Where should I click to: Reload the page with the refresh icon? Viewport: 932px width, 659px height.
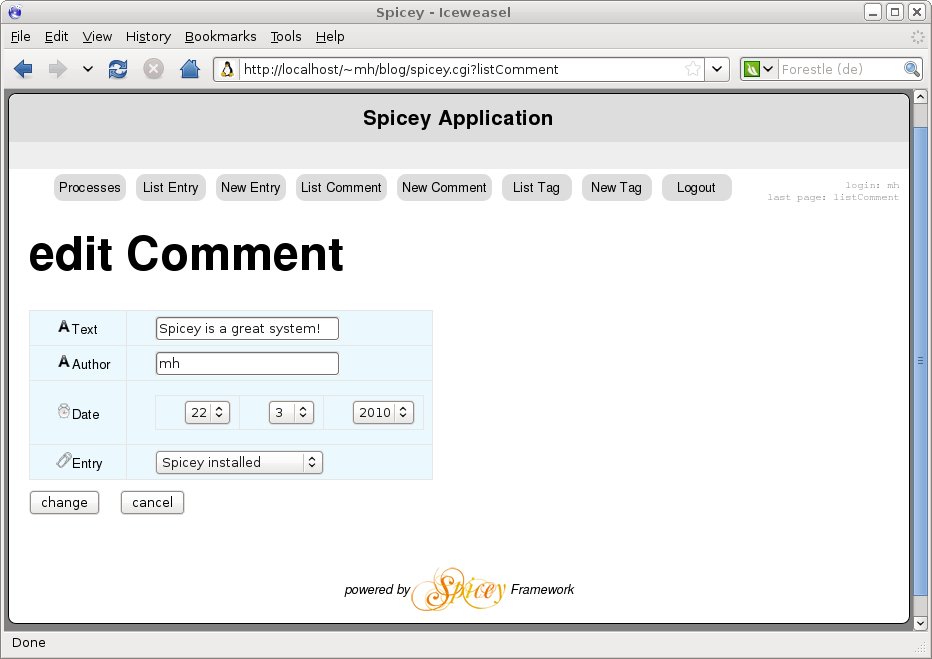point(118,69)
